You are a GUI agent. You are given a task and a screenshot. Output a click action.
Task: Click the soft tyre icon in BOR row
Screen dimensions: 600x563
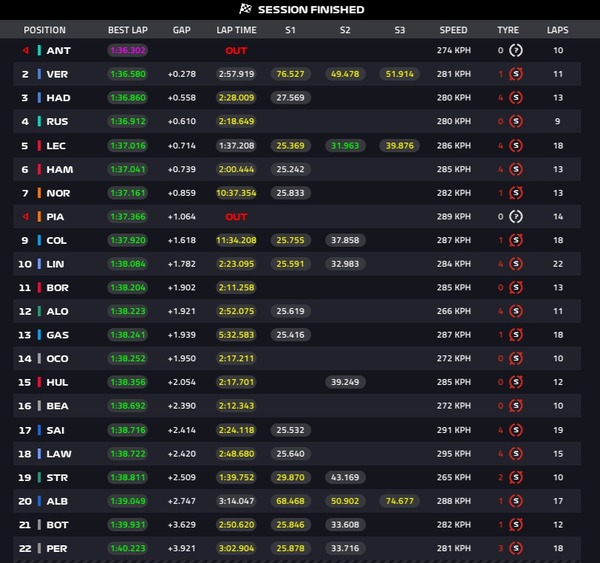point(515,287)
